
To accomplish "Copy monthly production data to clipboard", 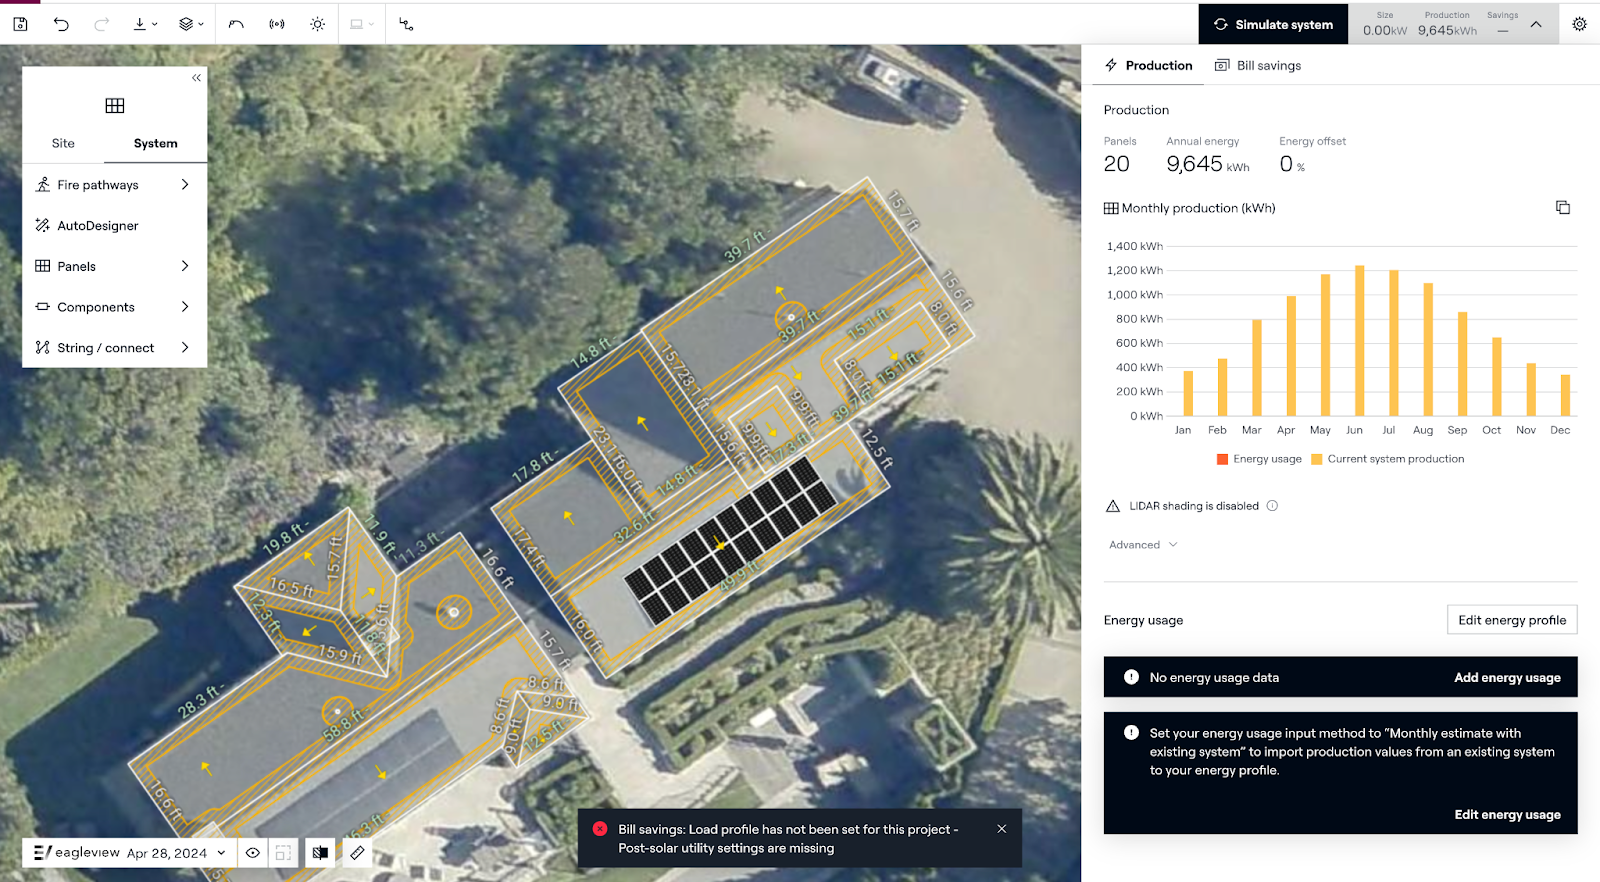I will [x=1562, y=208].
